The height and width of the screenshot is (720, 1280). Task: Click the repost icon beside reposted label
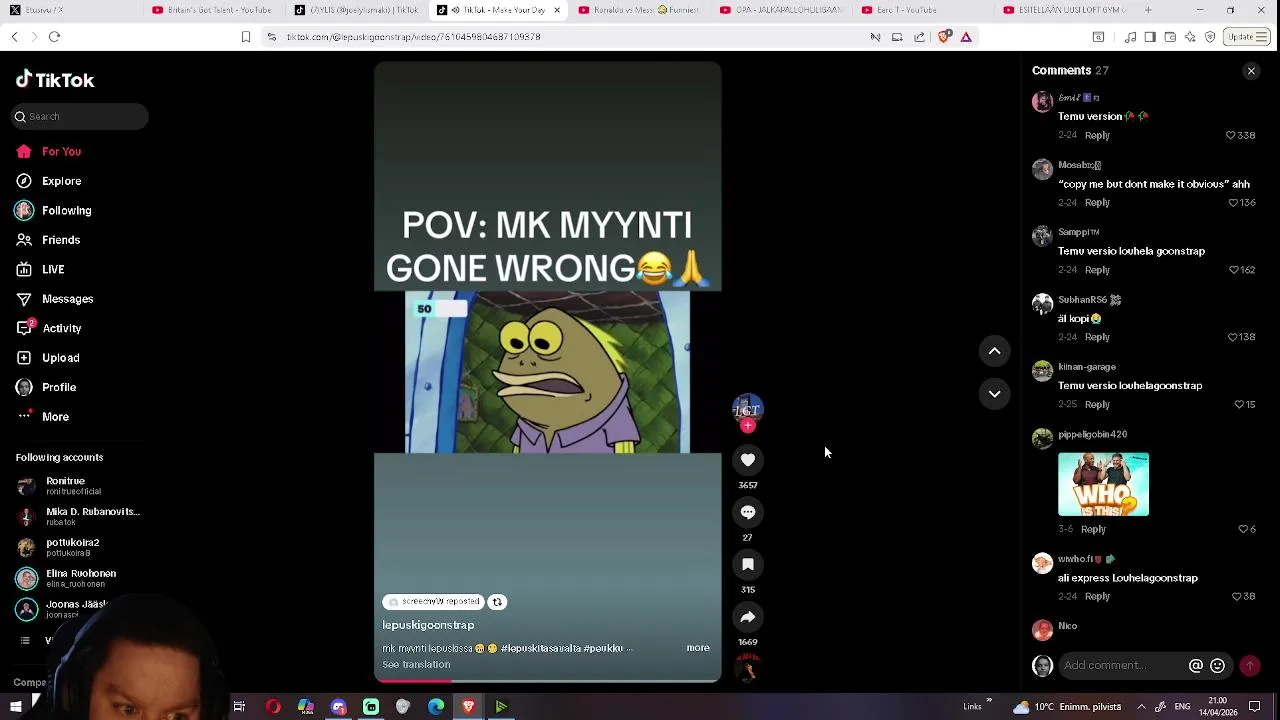point(497,602)
